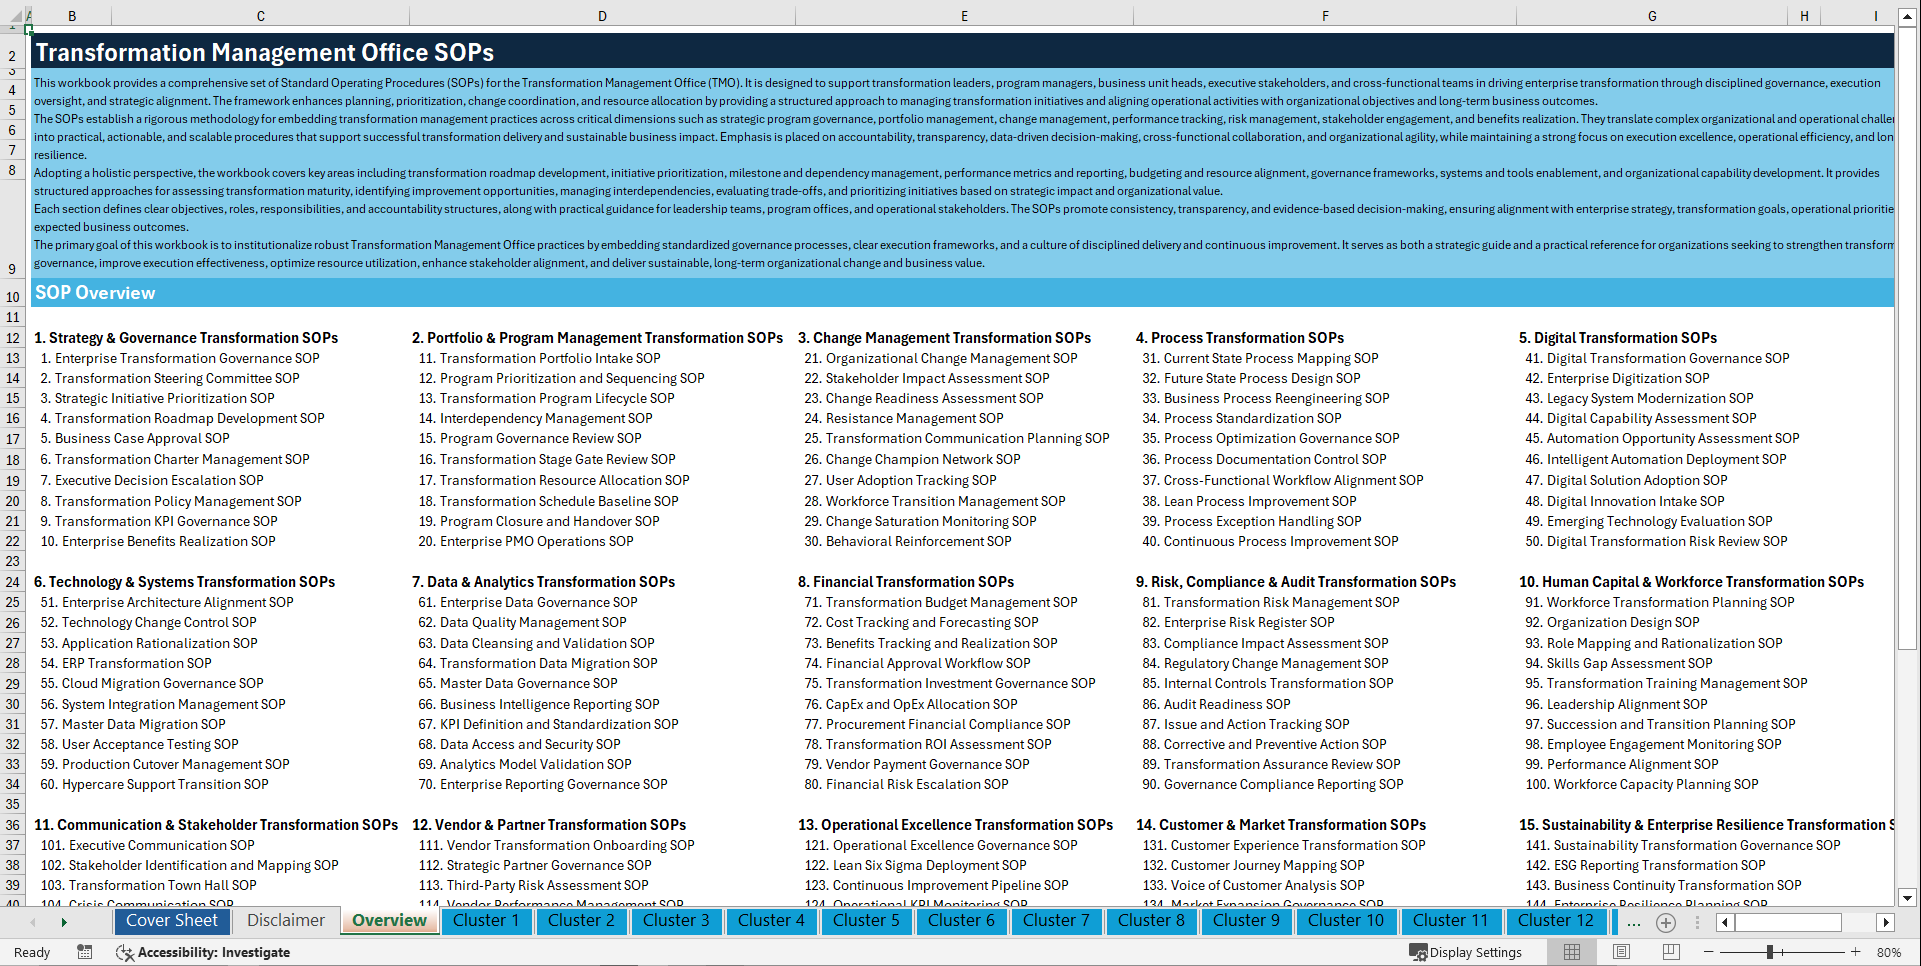Switch to Normal view
This screenshot has height=966, width=1921.
(x=1572, y=952)
